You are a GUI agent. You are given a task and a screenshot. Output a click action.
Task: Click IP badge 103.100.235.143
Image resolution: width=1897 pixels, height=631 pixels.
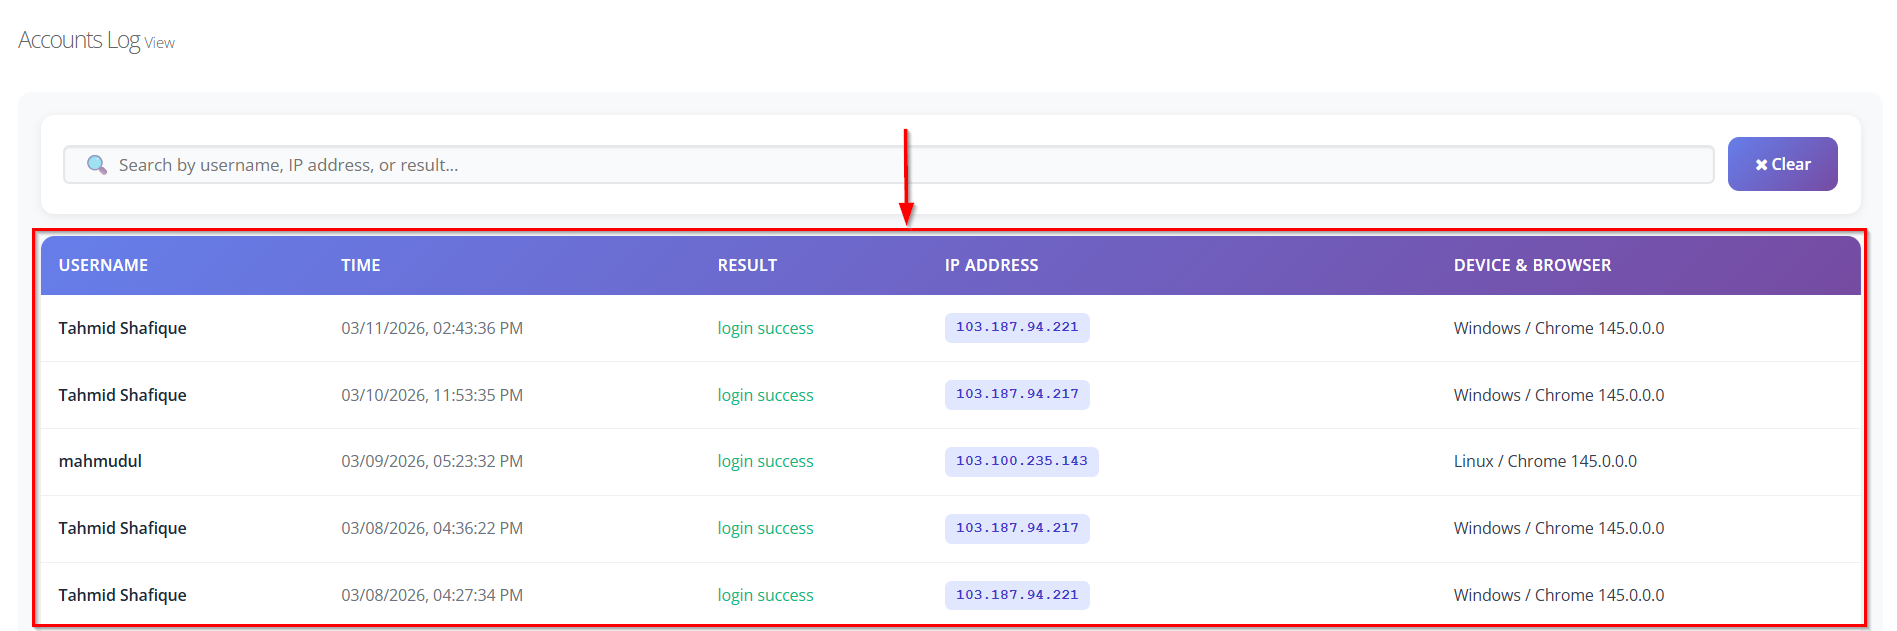[1021, 461]
